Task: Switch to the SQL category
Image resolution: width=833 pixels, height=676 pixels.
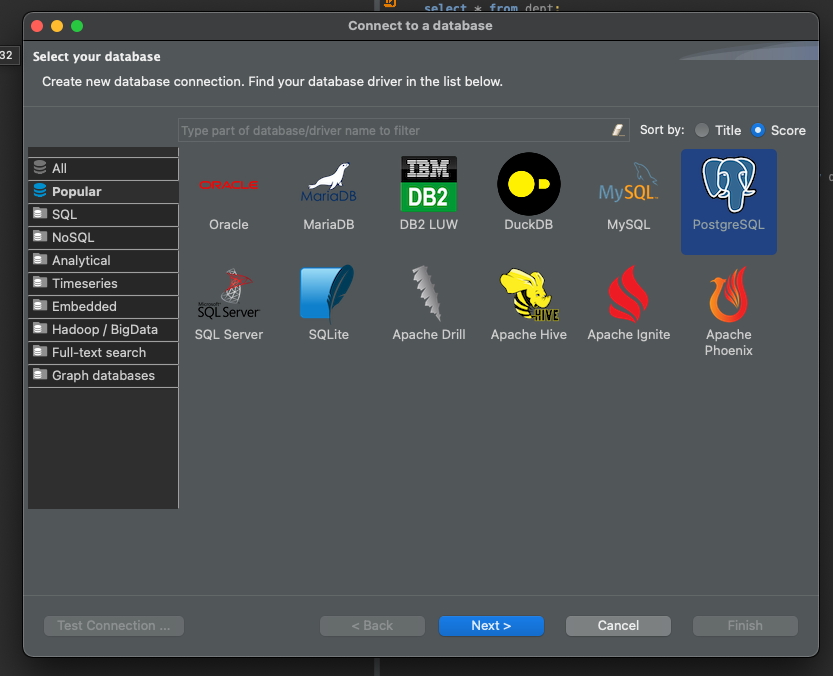Action: point(104,215)
